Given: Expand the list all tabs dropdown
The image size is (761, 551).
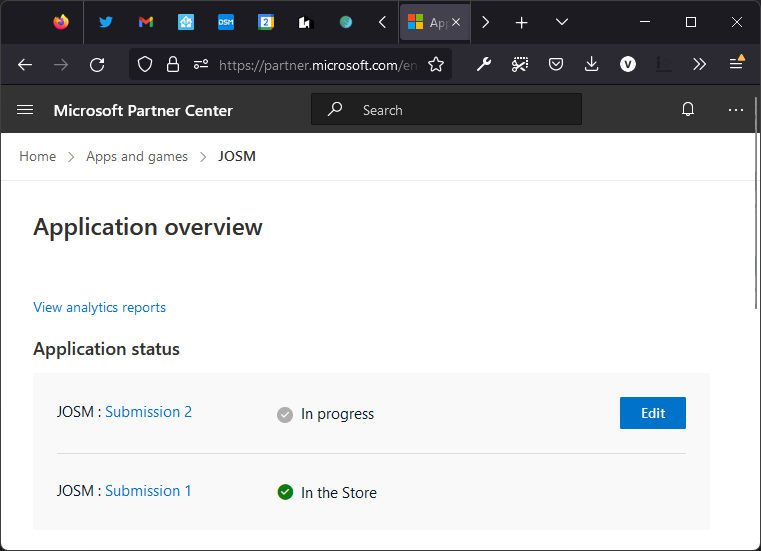Looking at the screenshot, I should coord(562,22).
